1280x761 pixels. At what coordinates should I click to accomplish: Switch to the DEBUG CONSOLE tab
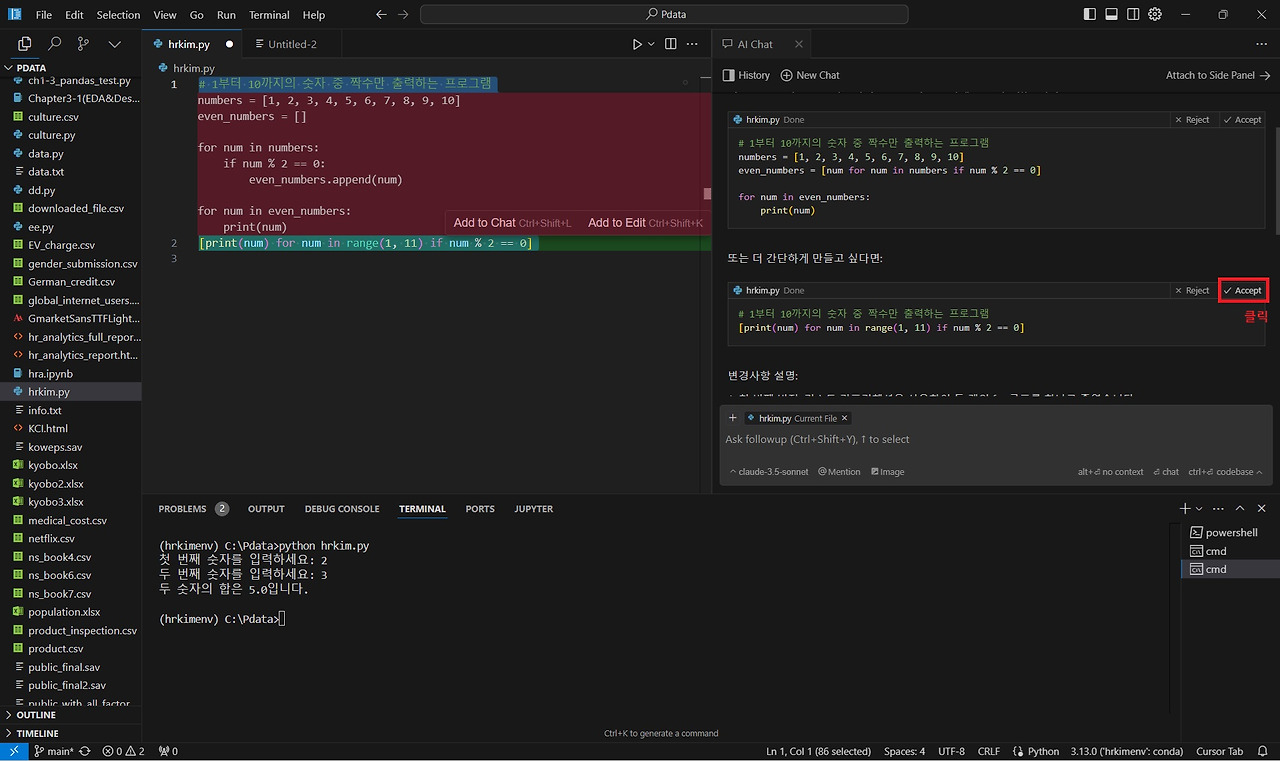[x=342, y=509]
